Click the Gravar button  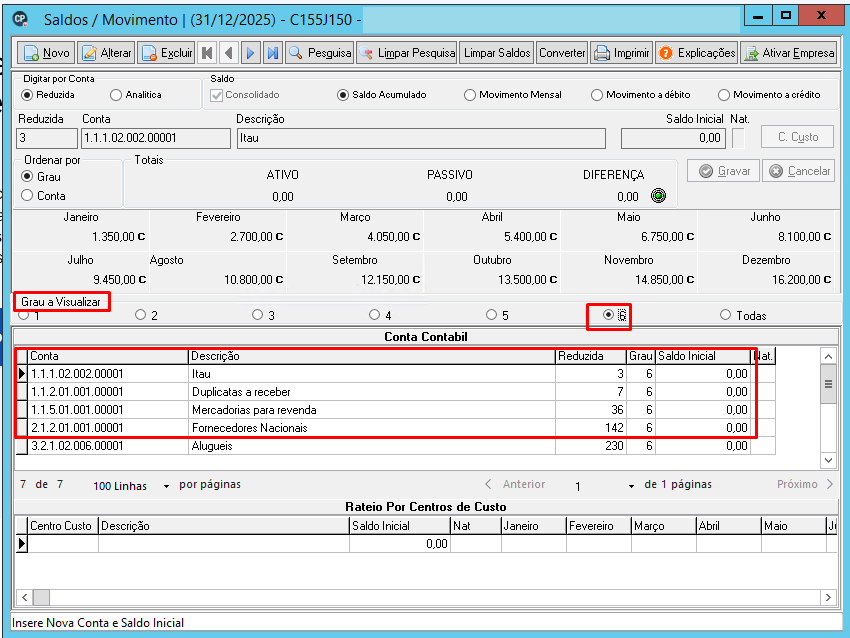pyautogui.click(x=723, y=171)
